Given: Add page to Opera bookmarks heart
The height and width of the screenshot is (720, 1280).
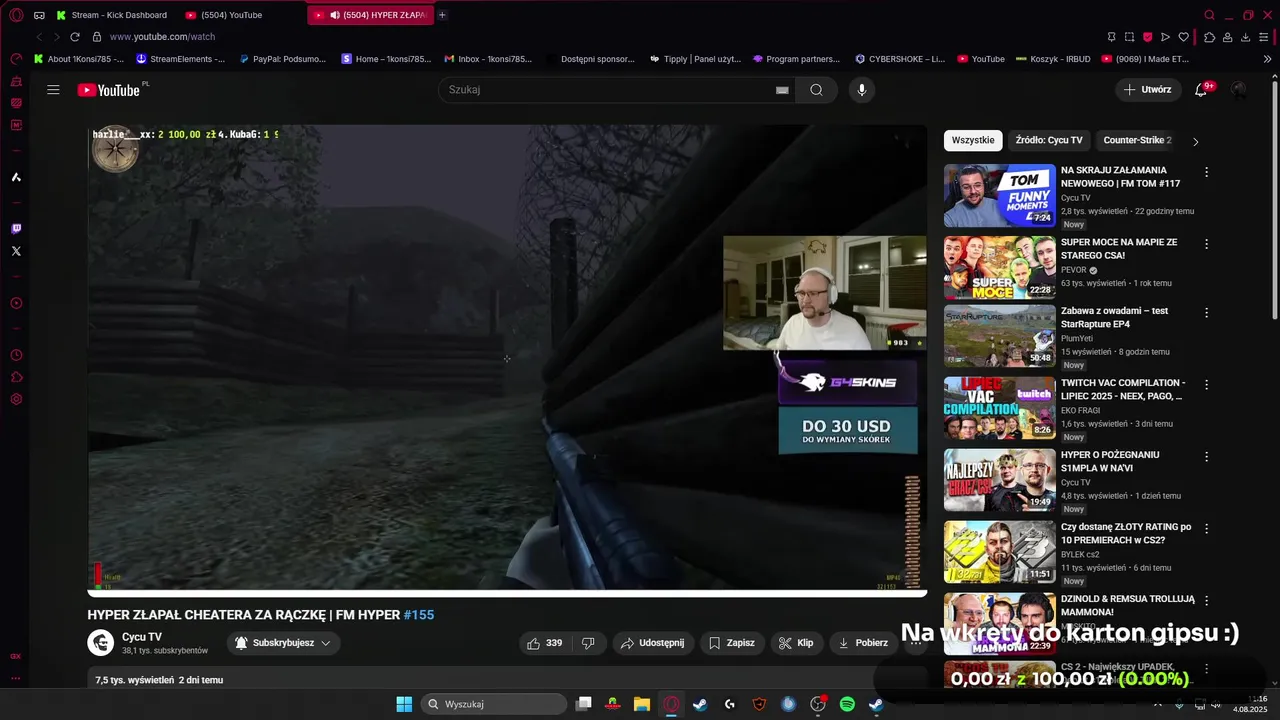Looking at the screenshot, I should [x=1183, y=37].
